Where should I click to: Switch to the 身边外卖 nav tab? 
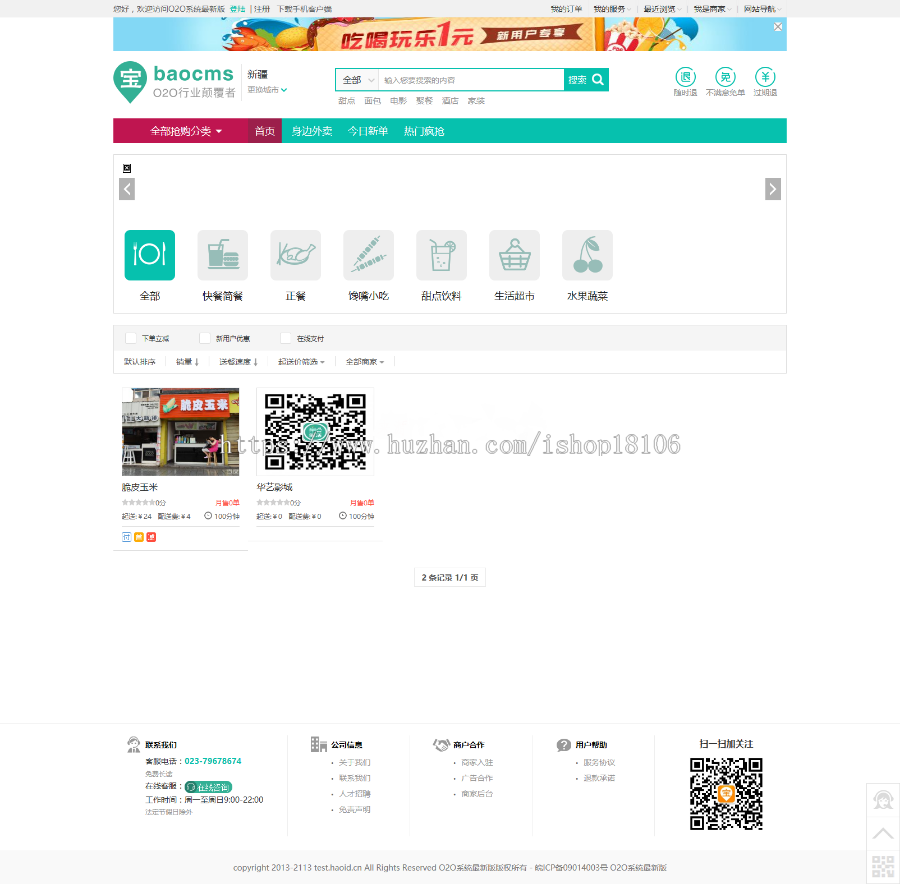(312, 131)
